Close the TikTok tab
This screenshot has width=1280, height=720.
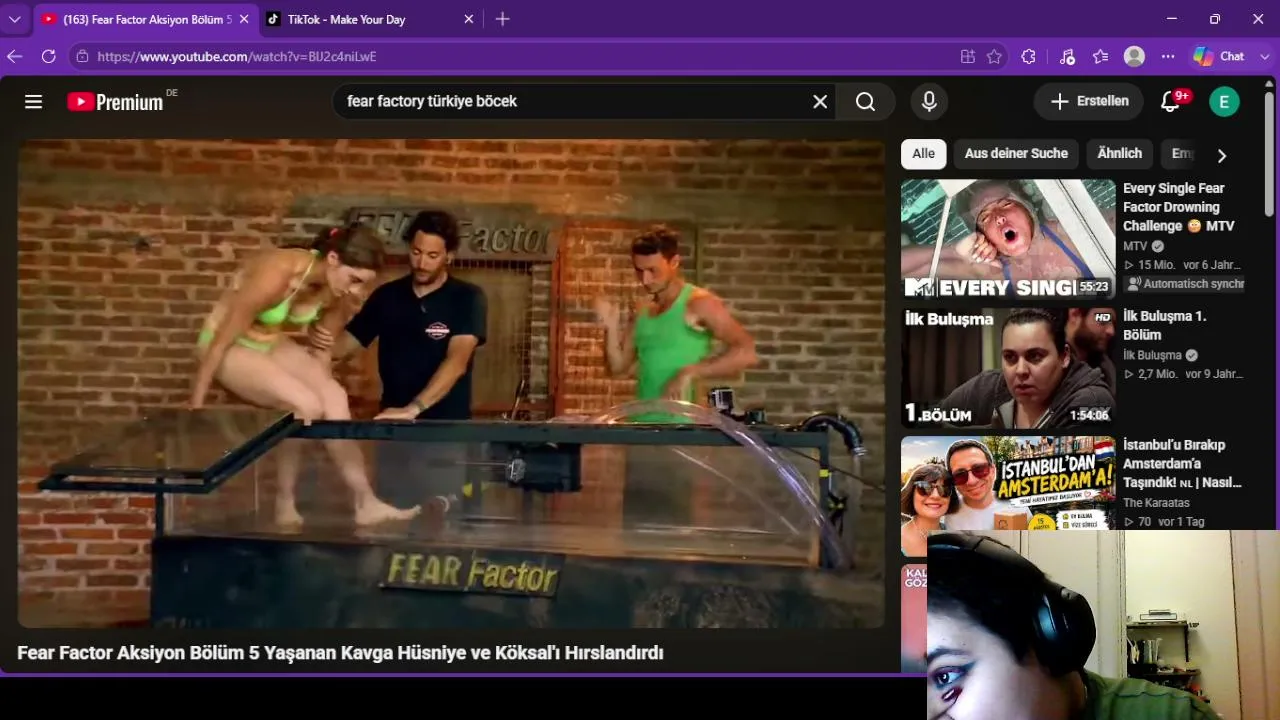point(468,19)
